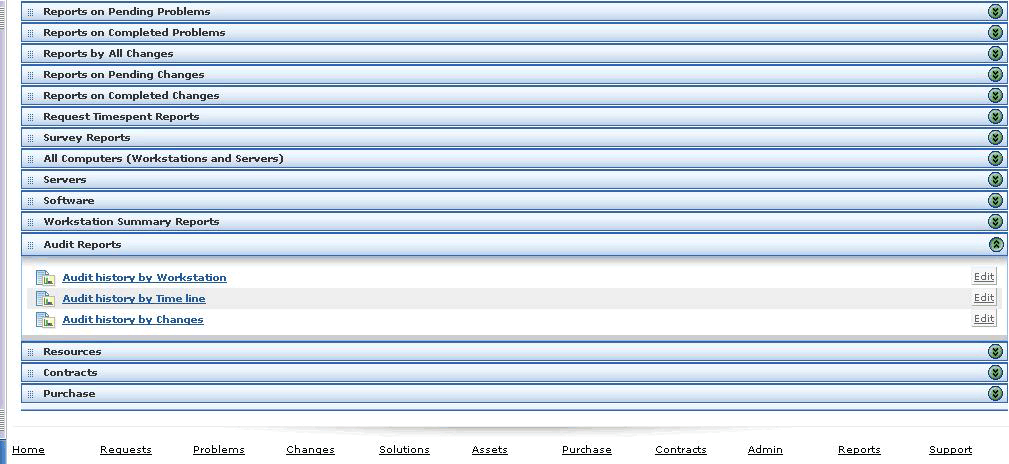Expand the Purchase reports section
Viewport: 1009px width, 464px height.
coord(995,393)
